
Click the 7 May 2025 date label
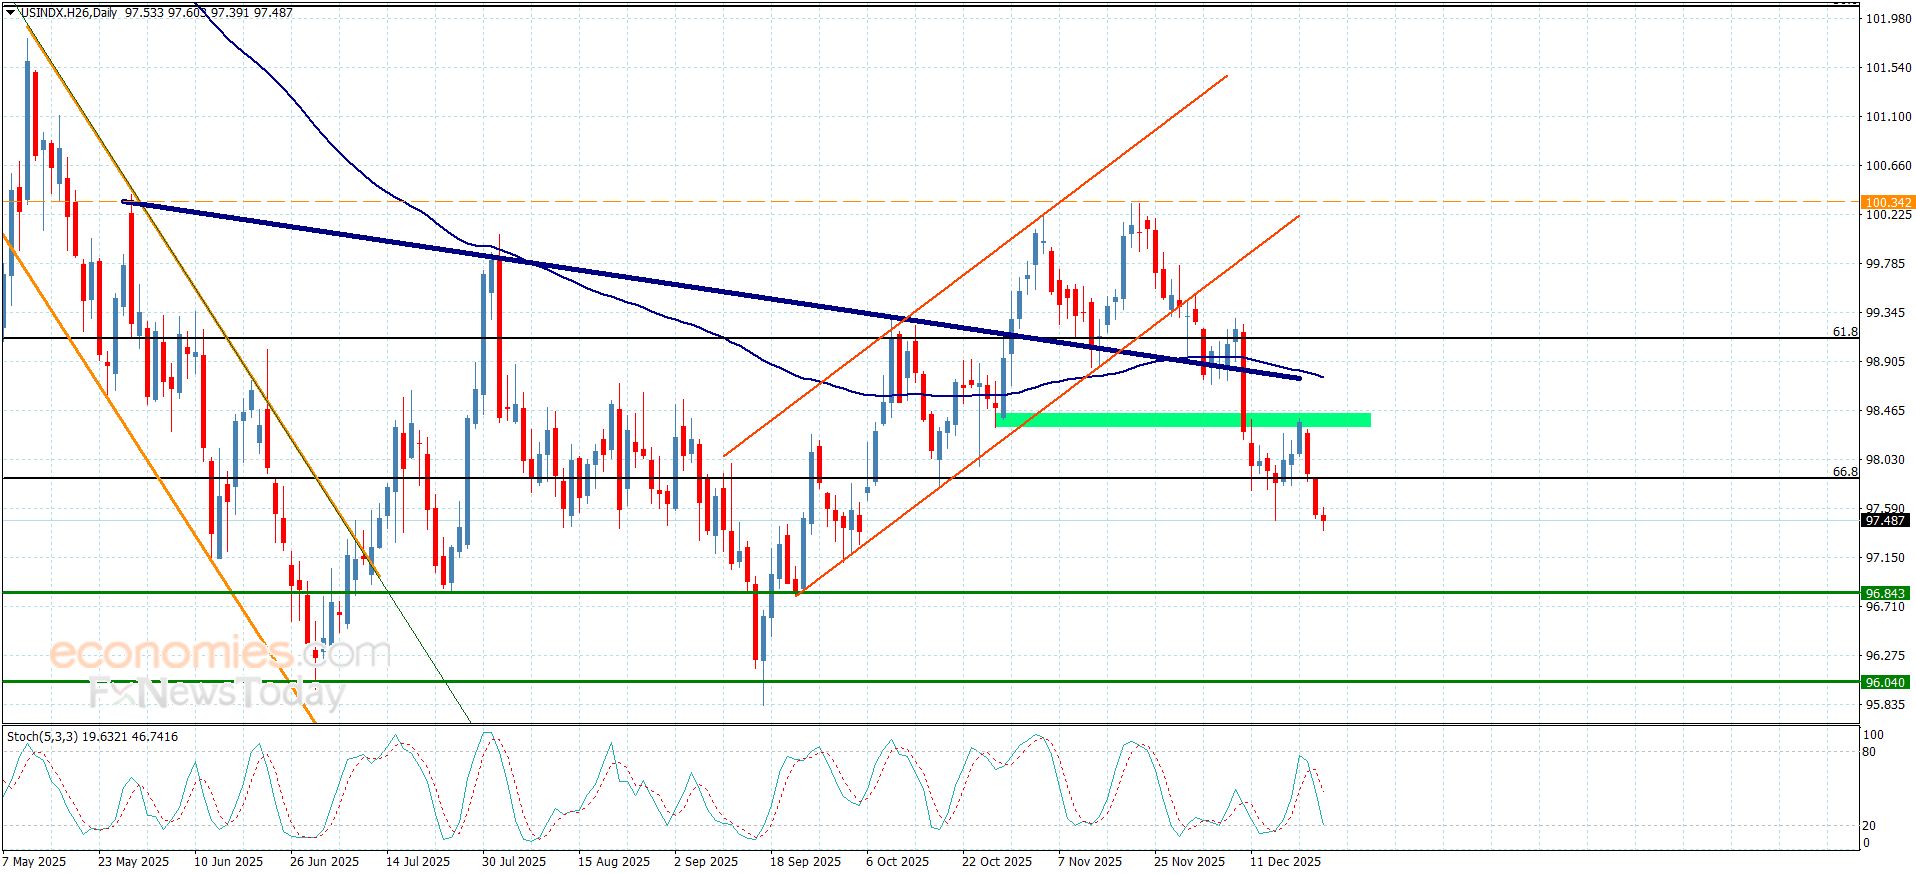(x=34, y=862)
